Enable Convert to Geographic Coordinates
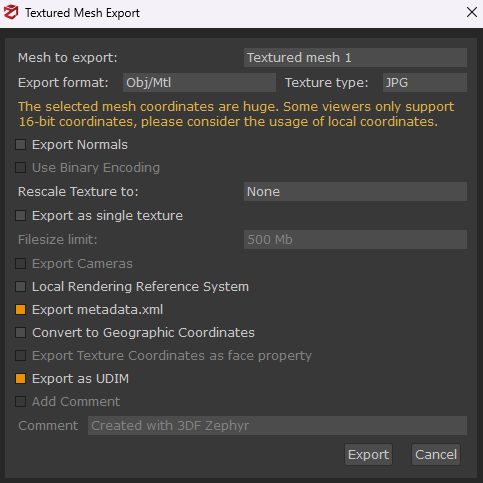This screenshot has width=483, height=483. click(x=21, y=333)
